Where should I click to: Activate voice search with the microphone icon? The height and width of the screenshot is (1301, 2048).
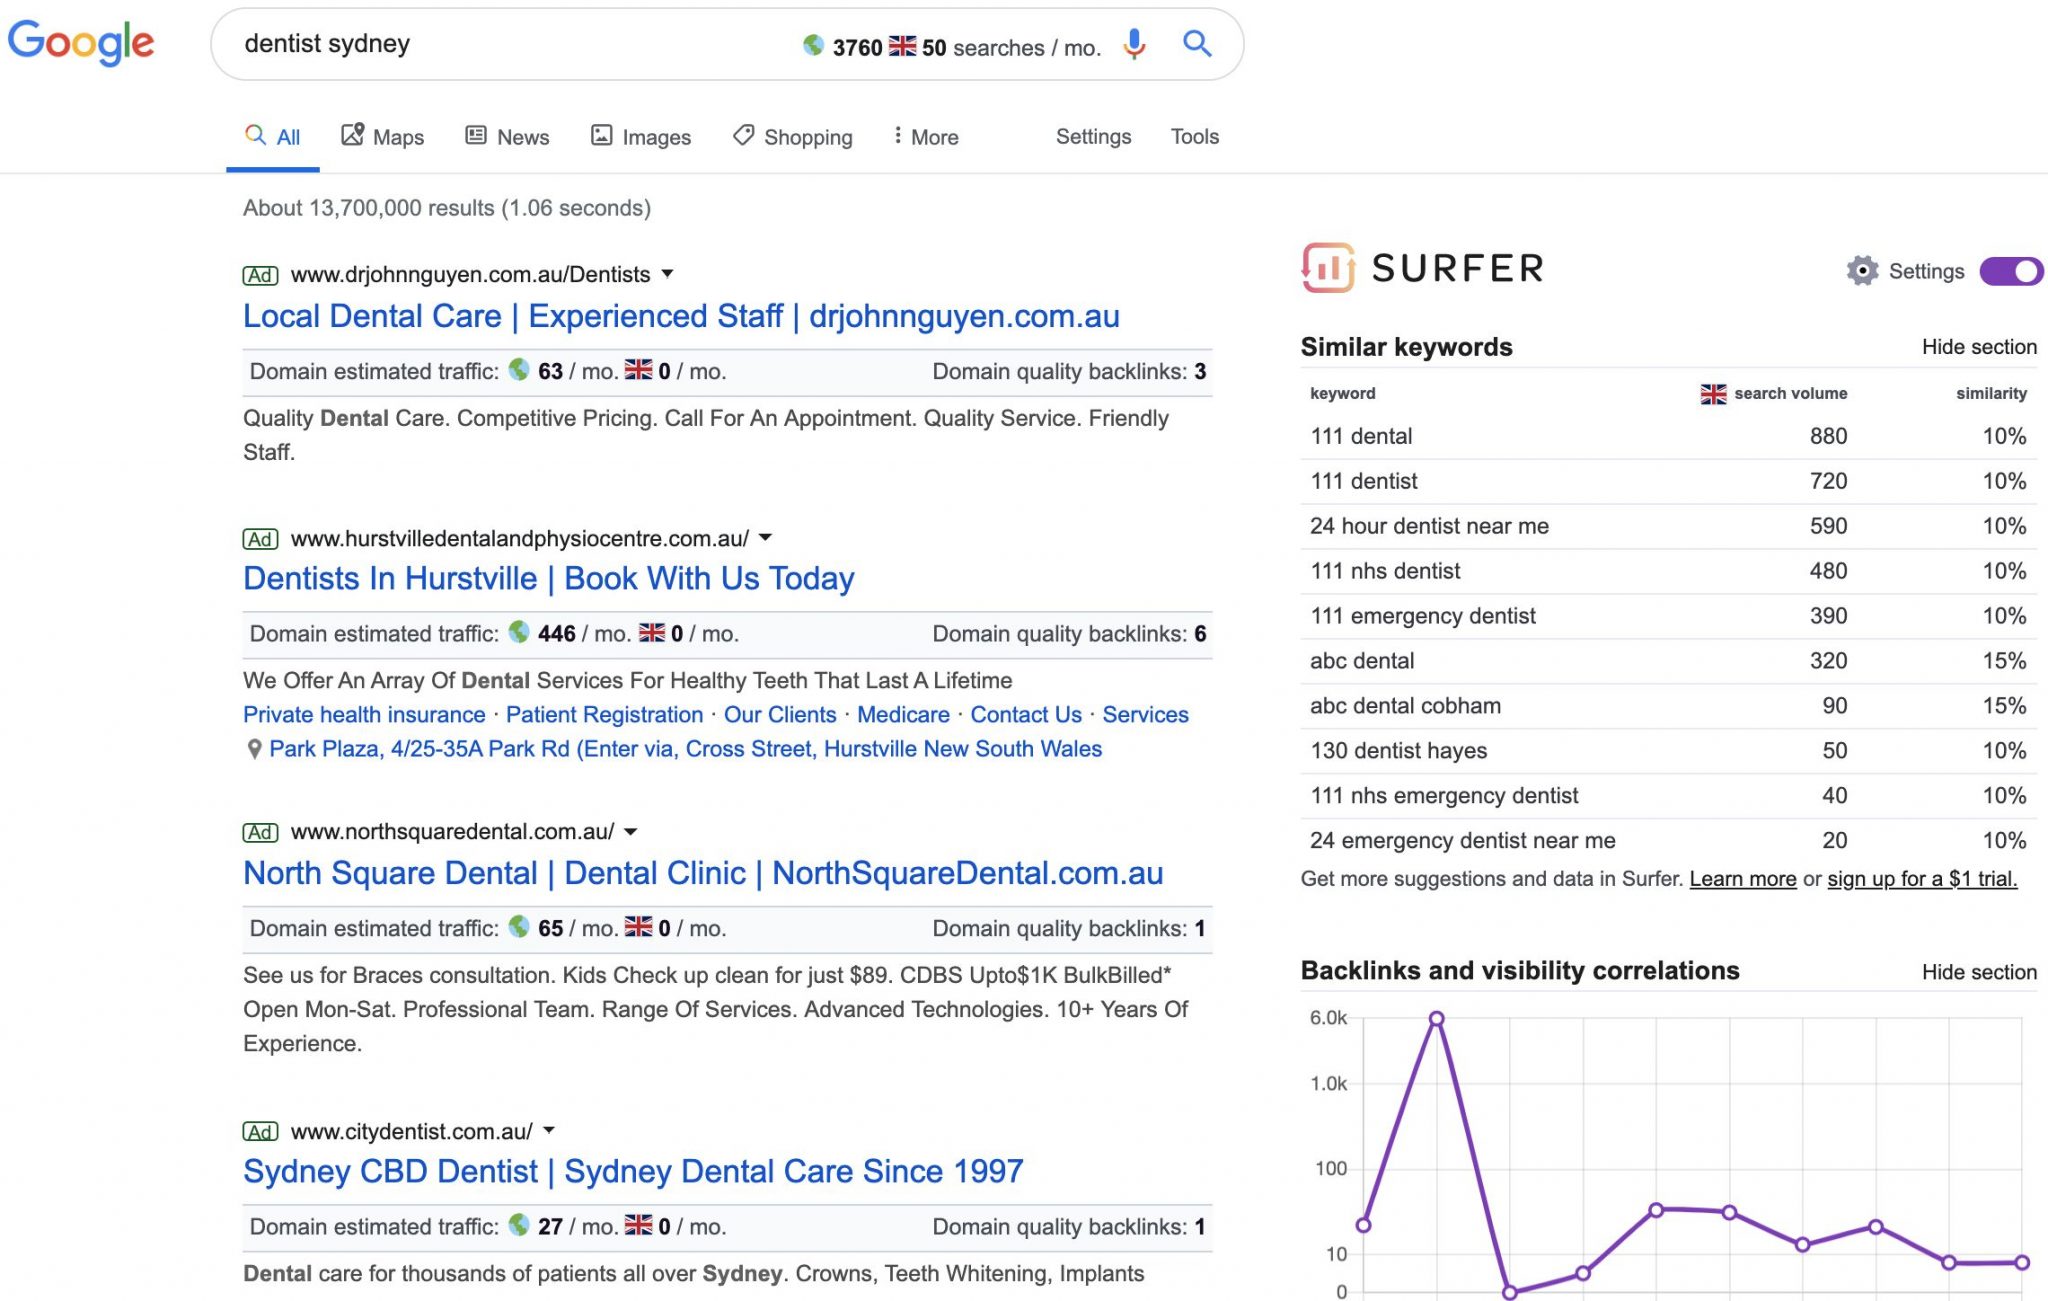pos(1133,45)
